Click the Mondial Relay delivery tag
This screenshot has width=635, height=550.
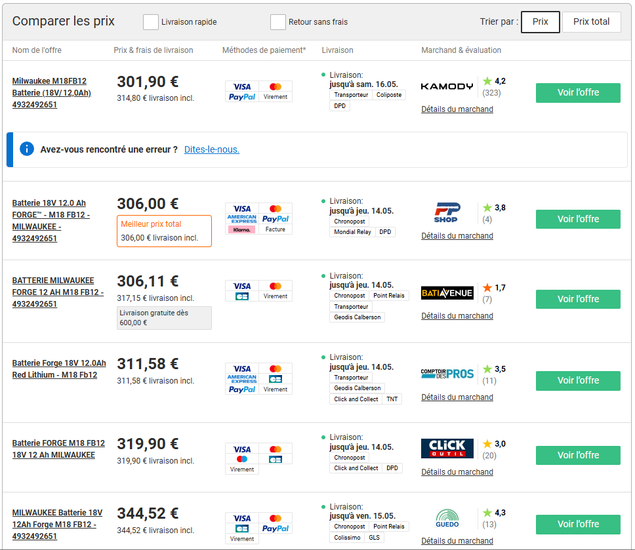[x=352, y=232]
